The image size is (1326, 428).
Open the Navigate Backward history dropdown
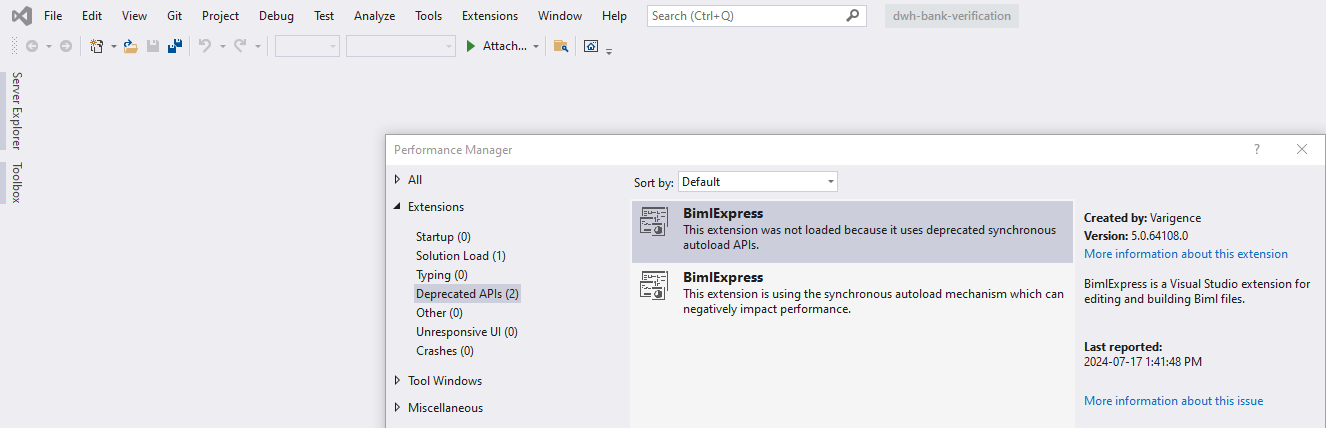point(48,46)
